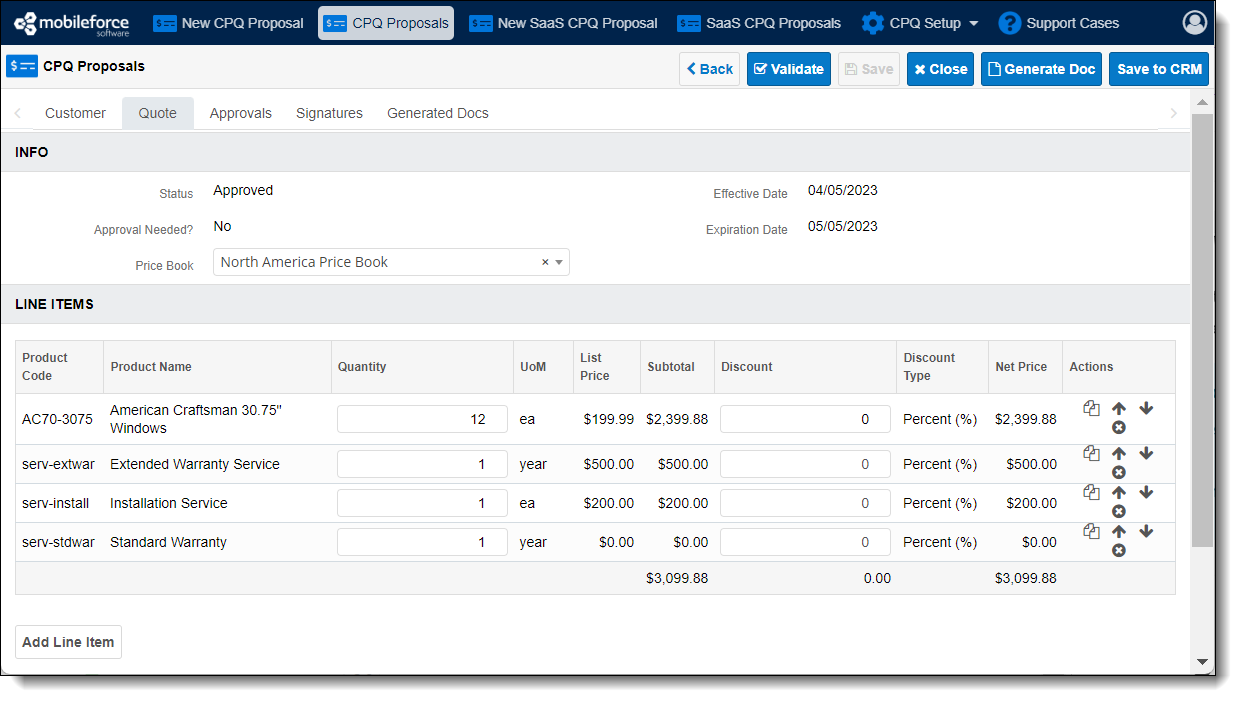Click the Close button in toolbar

pyautogui.click(x=940, y=69)
